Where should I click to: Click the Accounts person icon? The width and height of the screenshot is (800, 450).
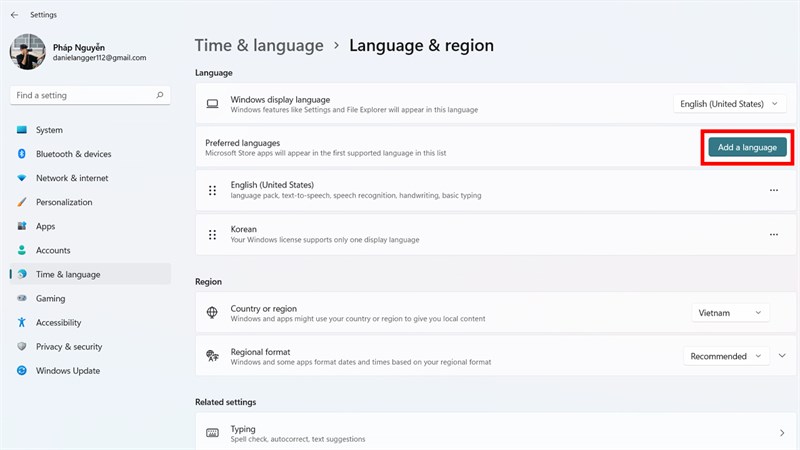(21, 250)
